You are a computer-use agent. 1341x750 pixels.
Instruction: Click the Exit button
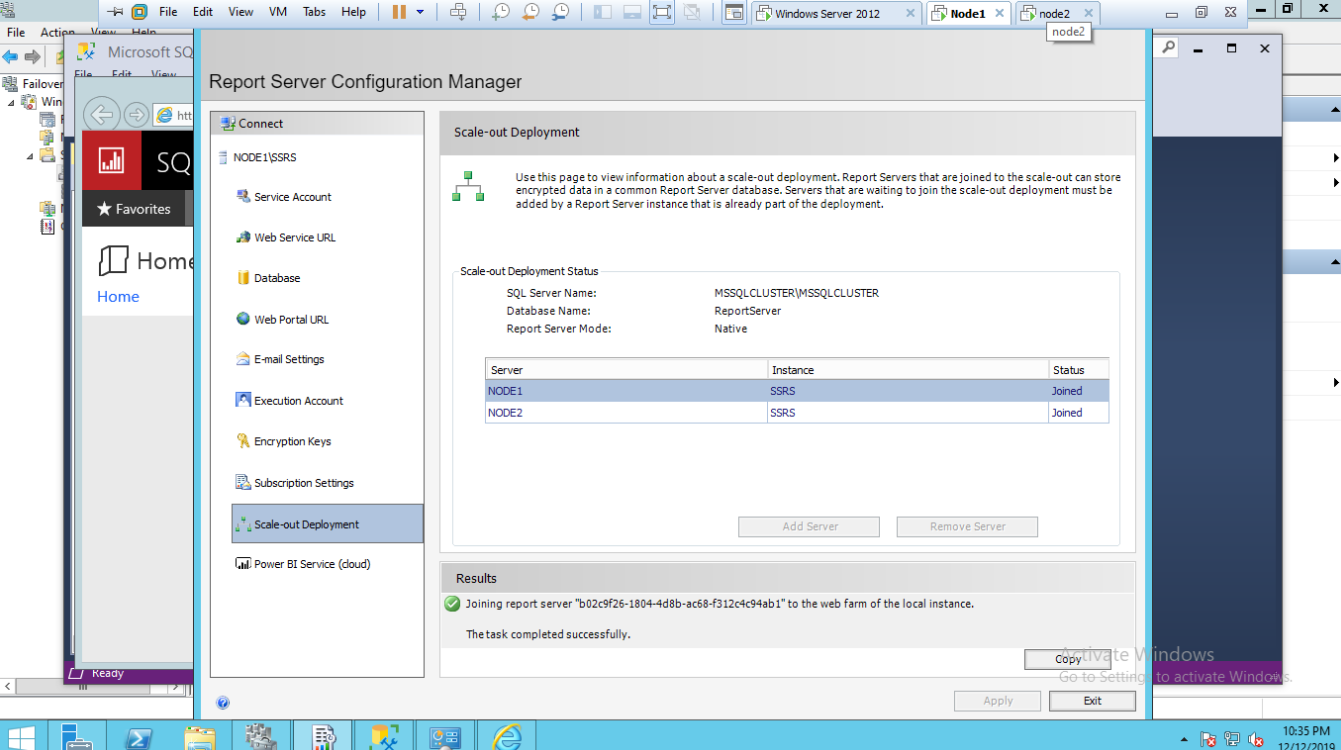click(x=1092, y=701)
